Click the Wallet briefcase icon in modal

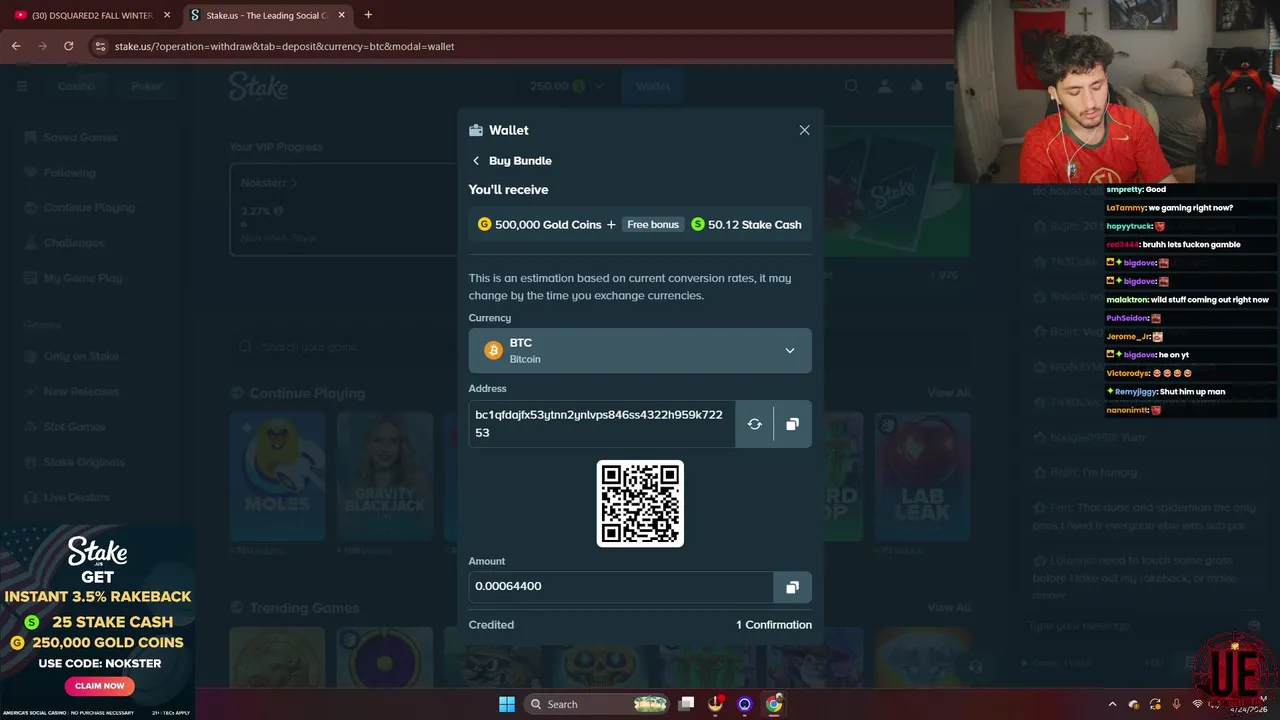click(x=476, y=130)
